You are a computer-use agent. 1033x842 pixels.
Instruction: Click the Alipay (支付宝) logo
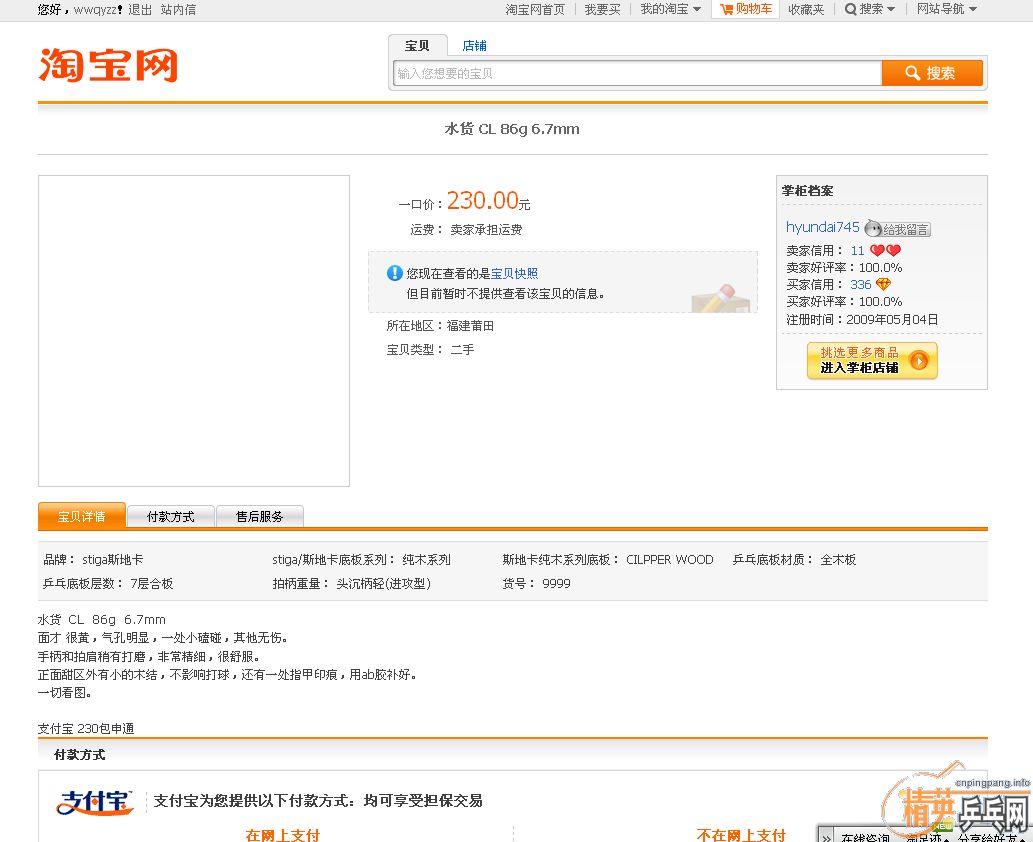tap(95, 802)
